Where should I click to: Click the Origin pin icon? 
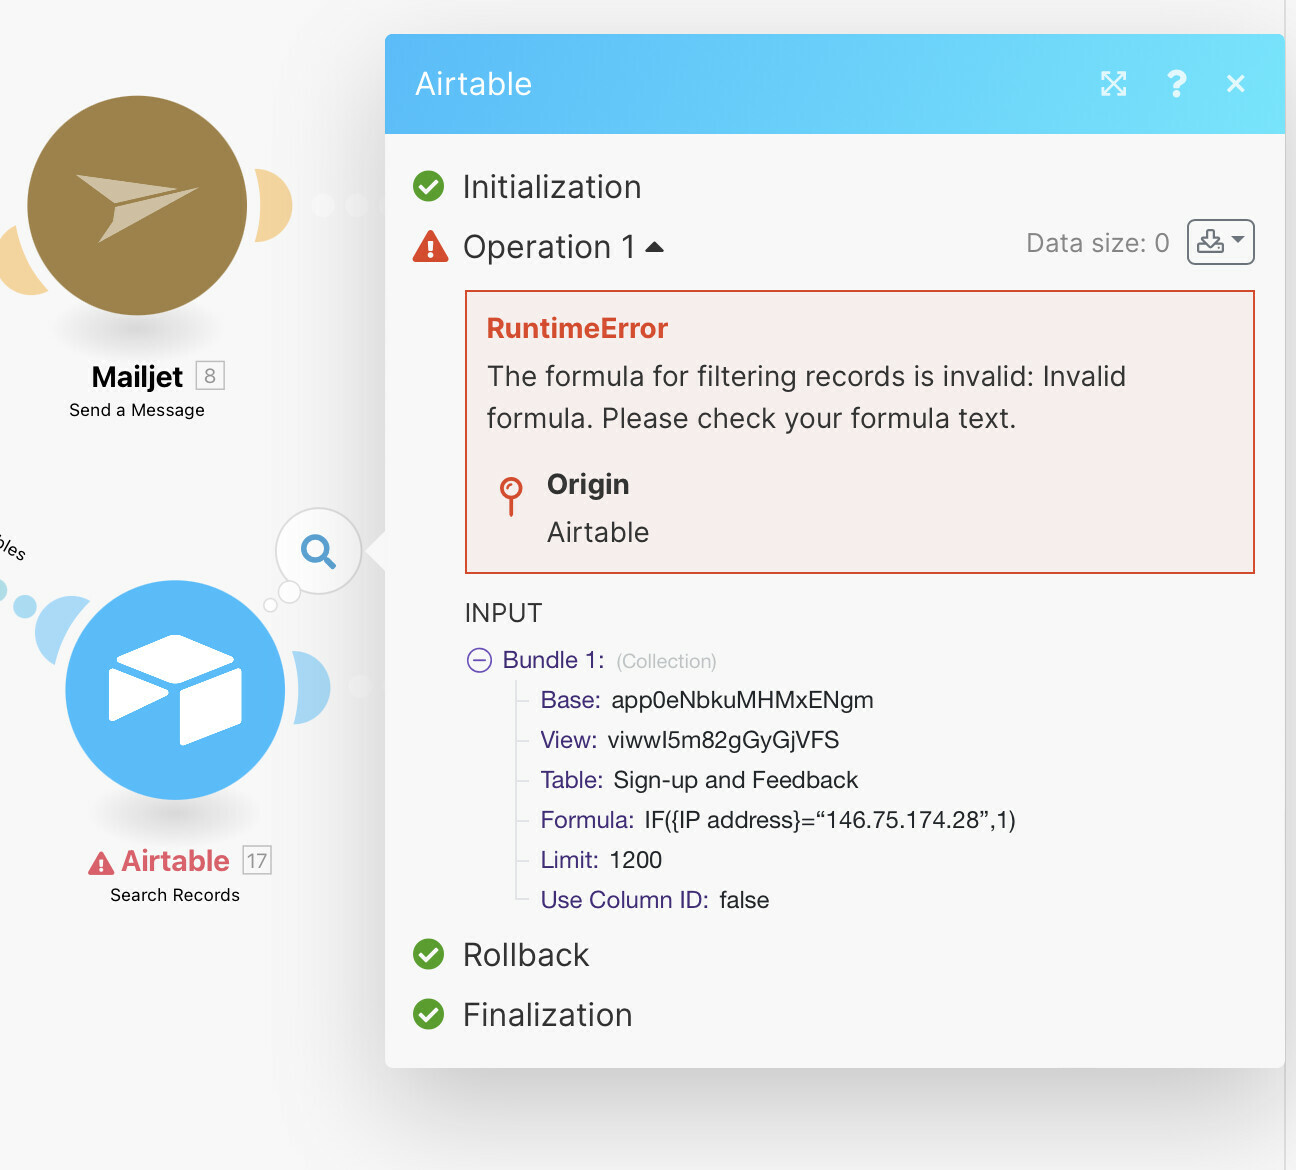(511, 495)
